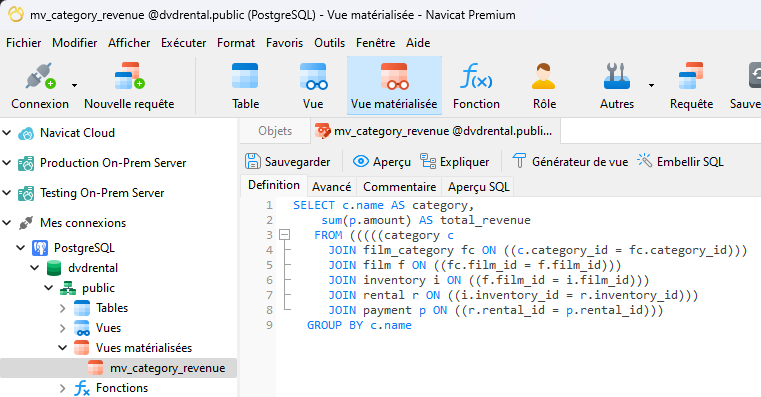Image resolution: width=761 pixels, height=397 pixels.
Task: Expand the Tables node
Action: click(63, 308)
